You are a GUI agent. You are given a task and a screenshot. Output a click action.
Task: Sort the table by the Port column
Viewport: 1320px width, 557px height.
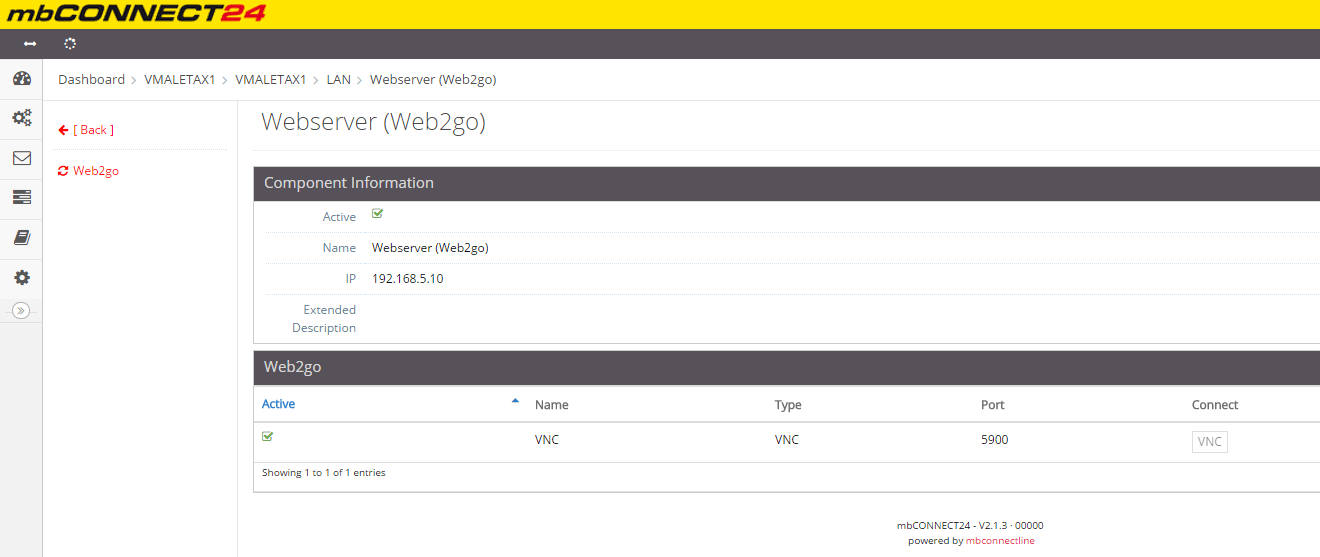(x=993, y=405)
